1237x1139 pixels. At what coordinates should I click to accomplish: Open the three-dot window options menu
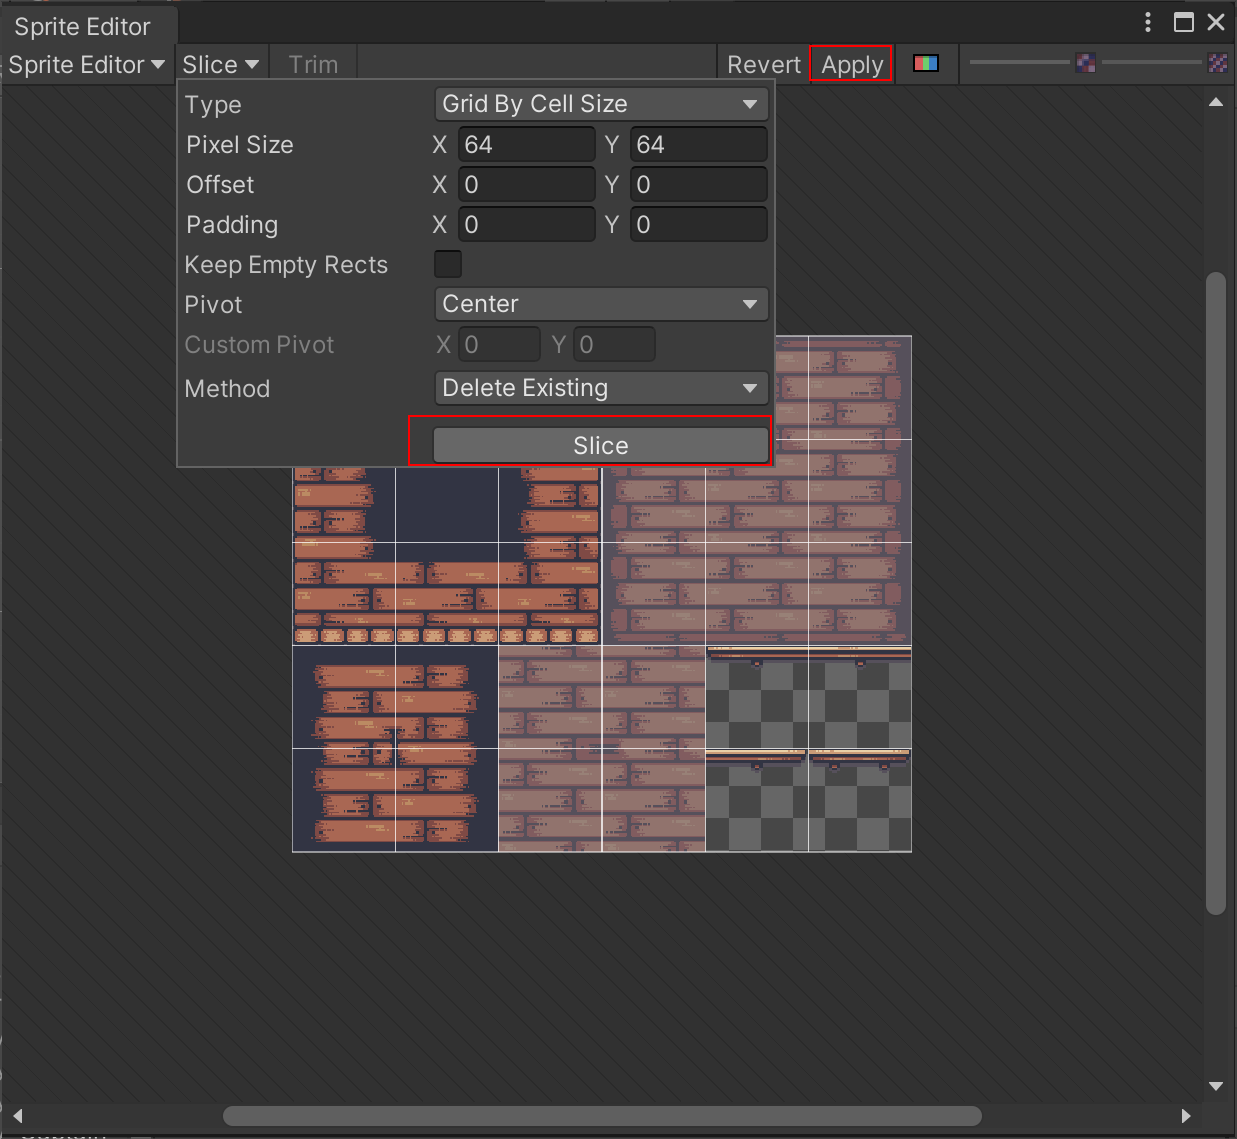[x=1148, y=22]
